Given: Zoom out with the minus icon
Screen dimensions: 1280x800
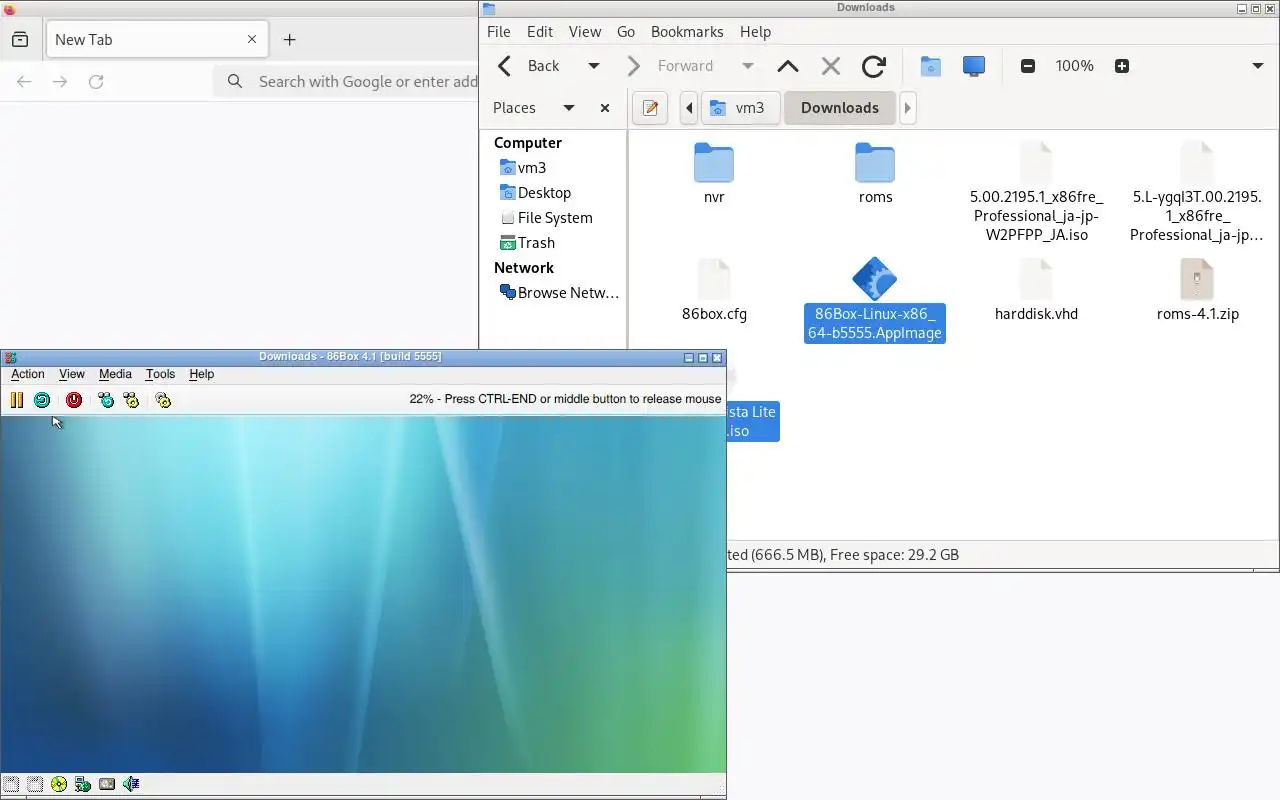Looking at the screenshot, I should tap(1027, 66).
